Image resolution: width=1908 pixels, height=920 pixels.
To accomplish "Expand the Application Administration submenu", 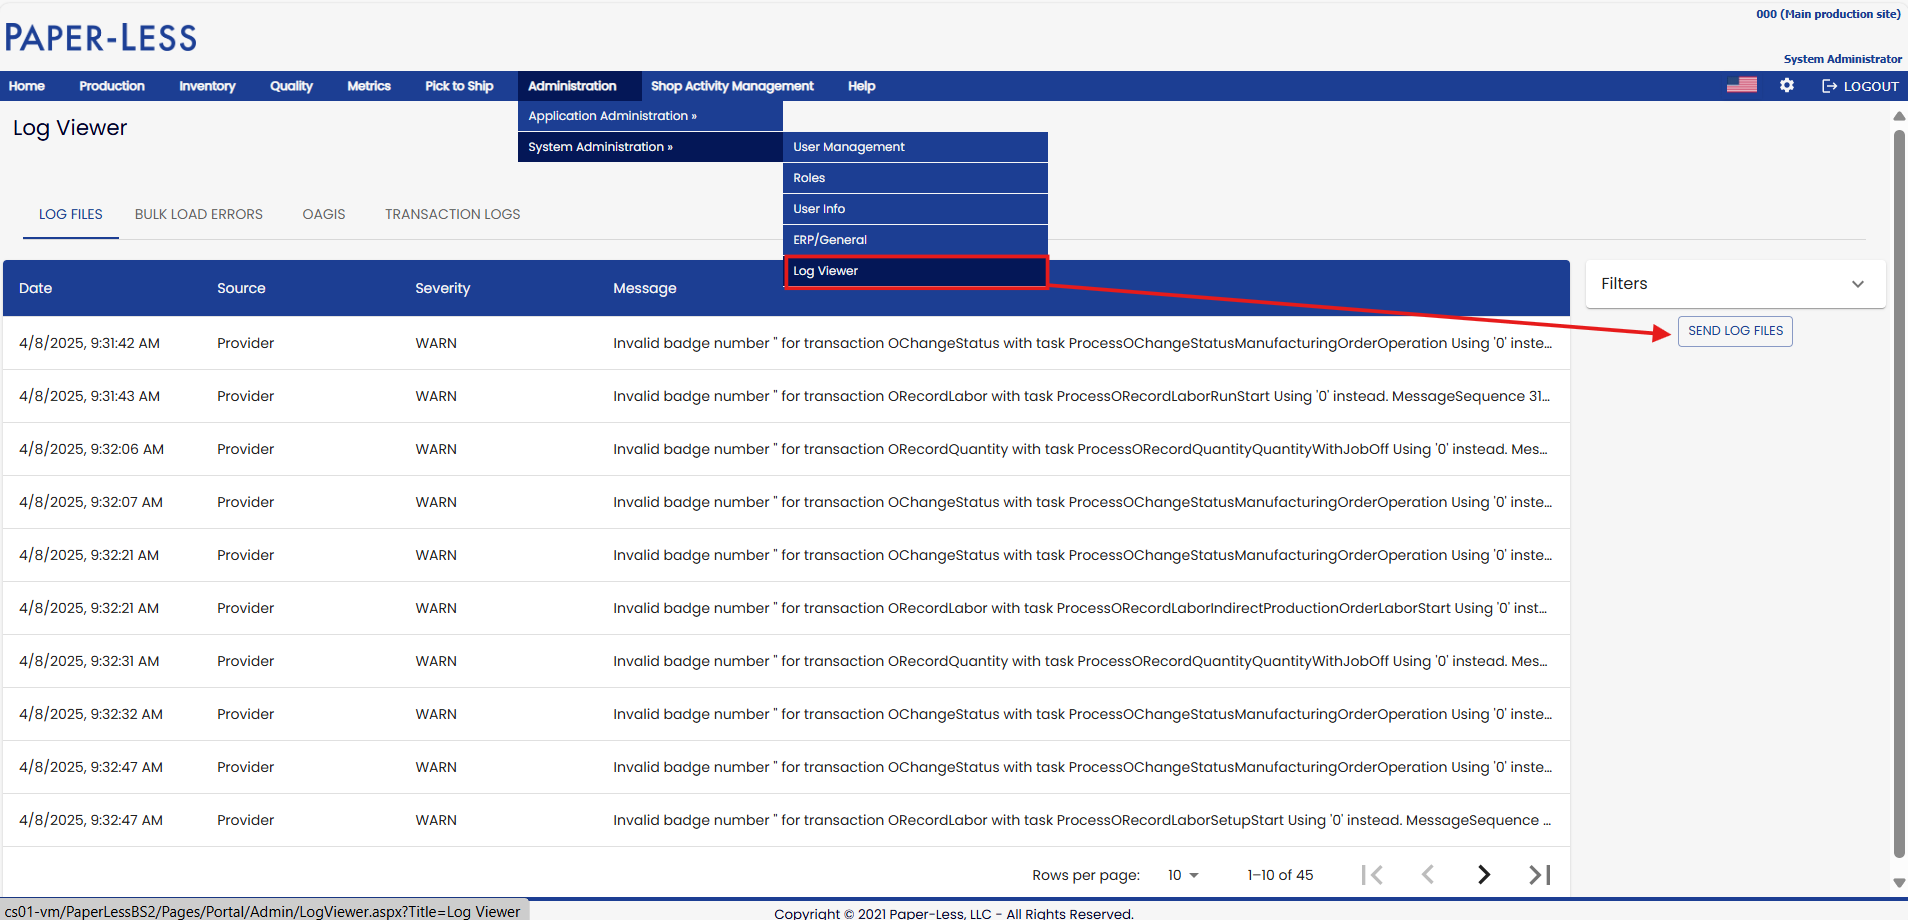I will click(x=650, y=116).
